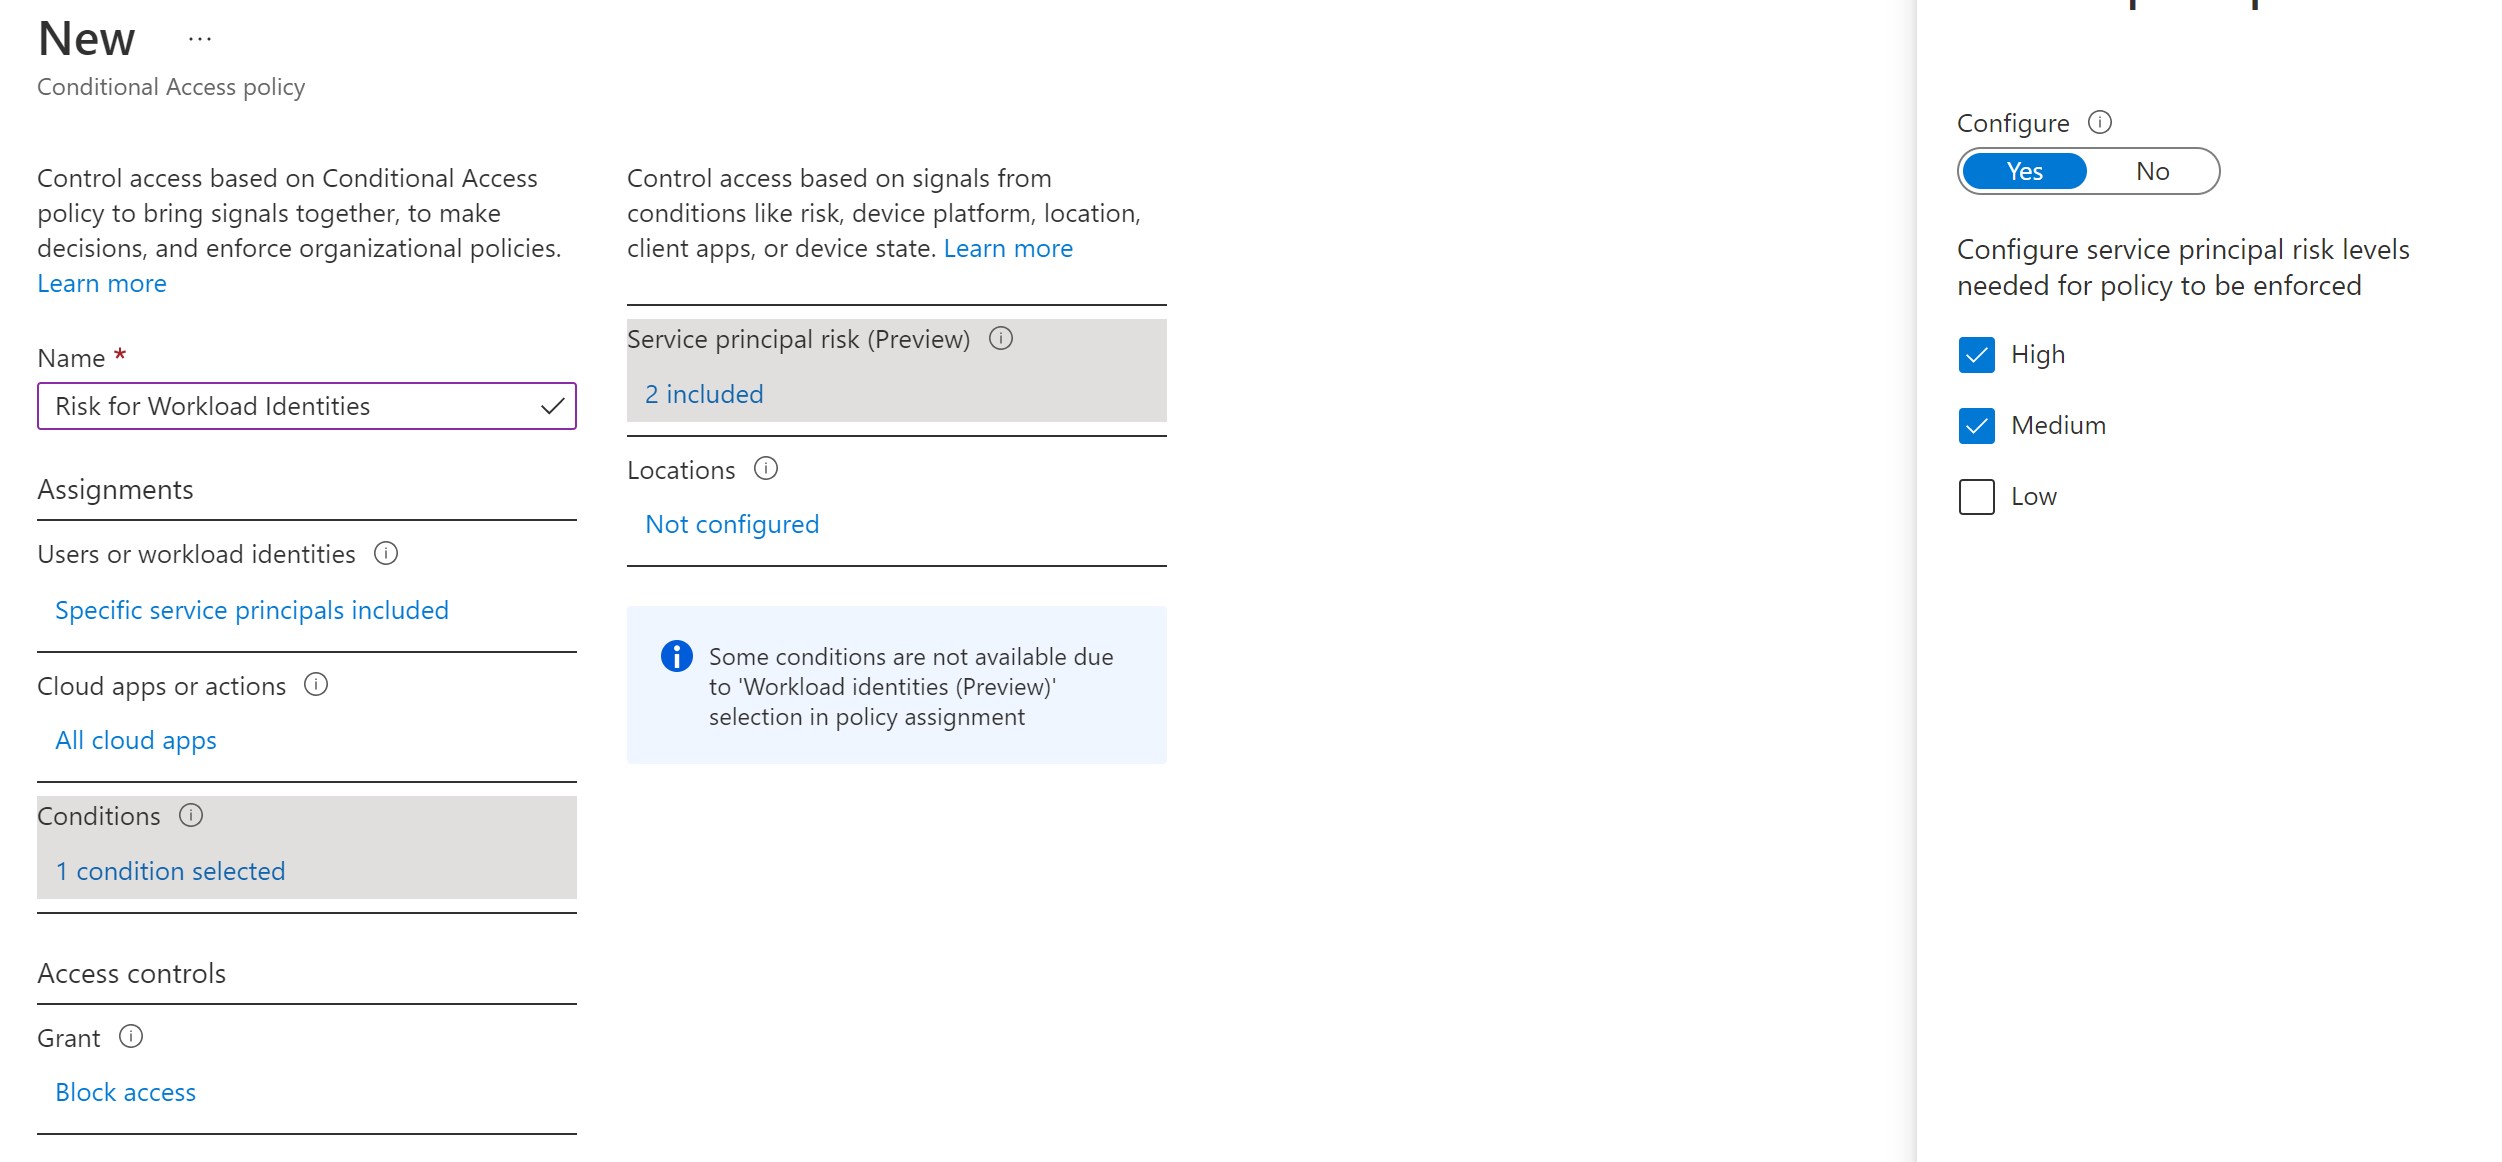Viewport: 2502px width, 1162px height.
Task: Select All cloud apps option
Action: (x=134, y=739)
